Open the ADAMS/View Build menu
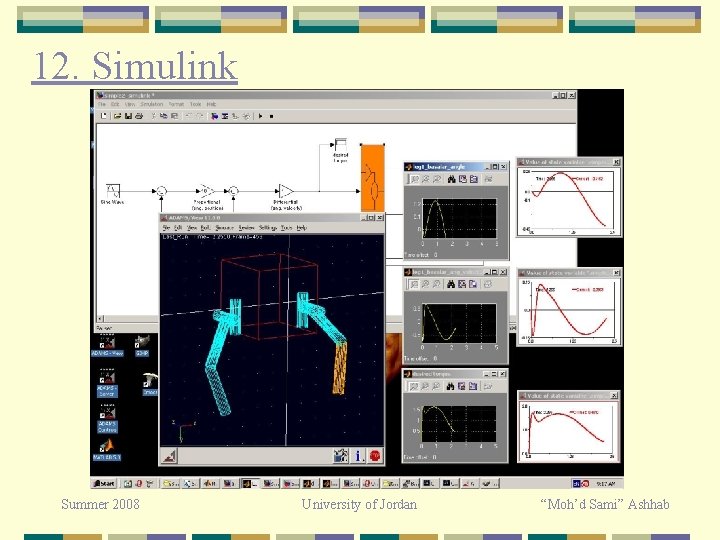 tap(206, 227)
